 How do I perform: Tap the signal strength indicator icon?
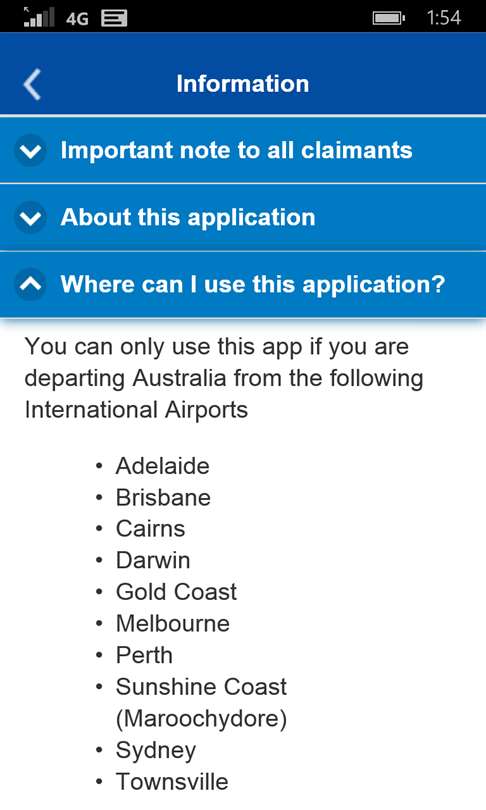point(39,17)
